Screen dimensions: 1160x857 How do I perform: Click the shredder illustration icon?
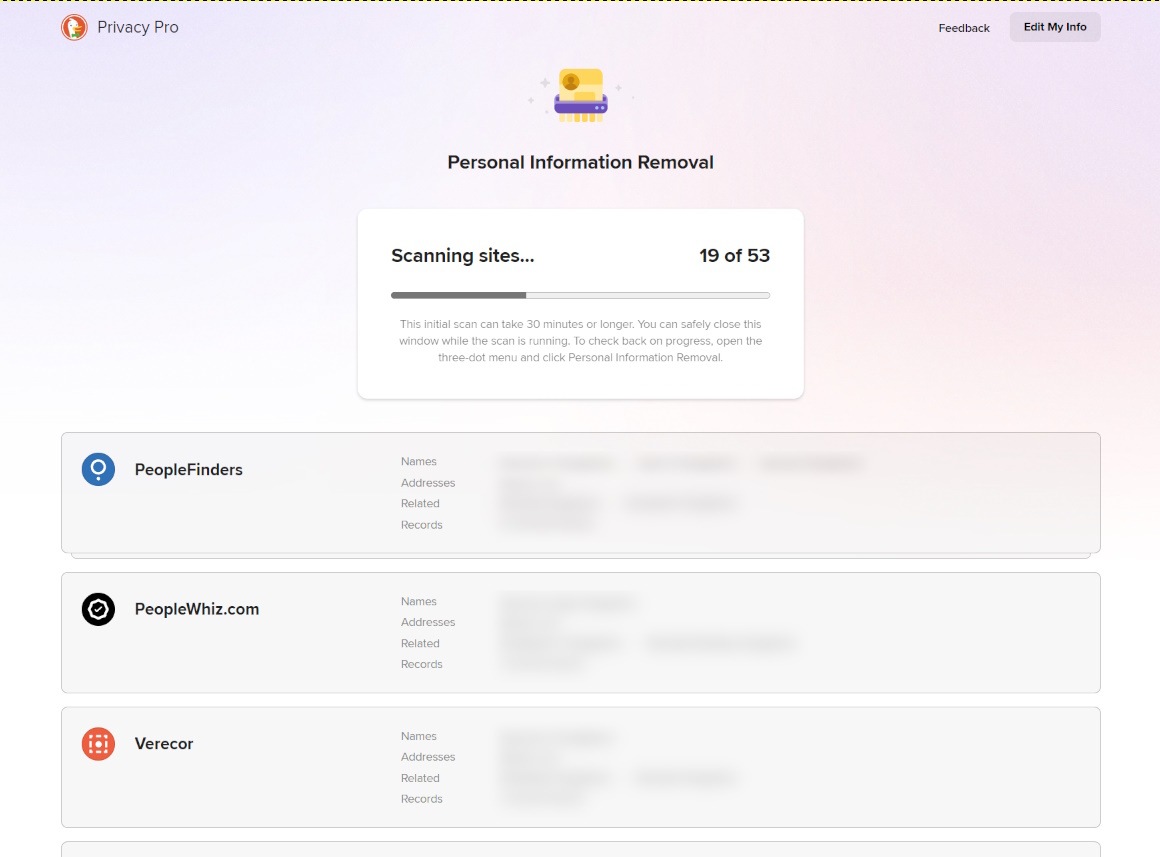click(580, 96)
